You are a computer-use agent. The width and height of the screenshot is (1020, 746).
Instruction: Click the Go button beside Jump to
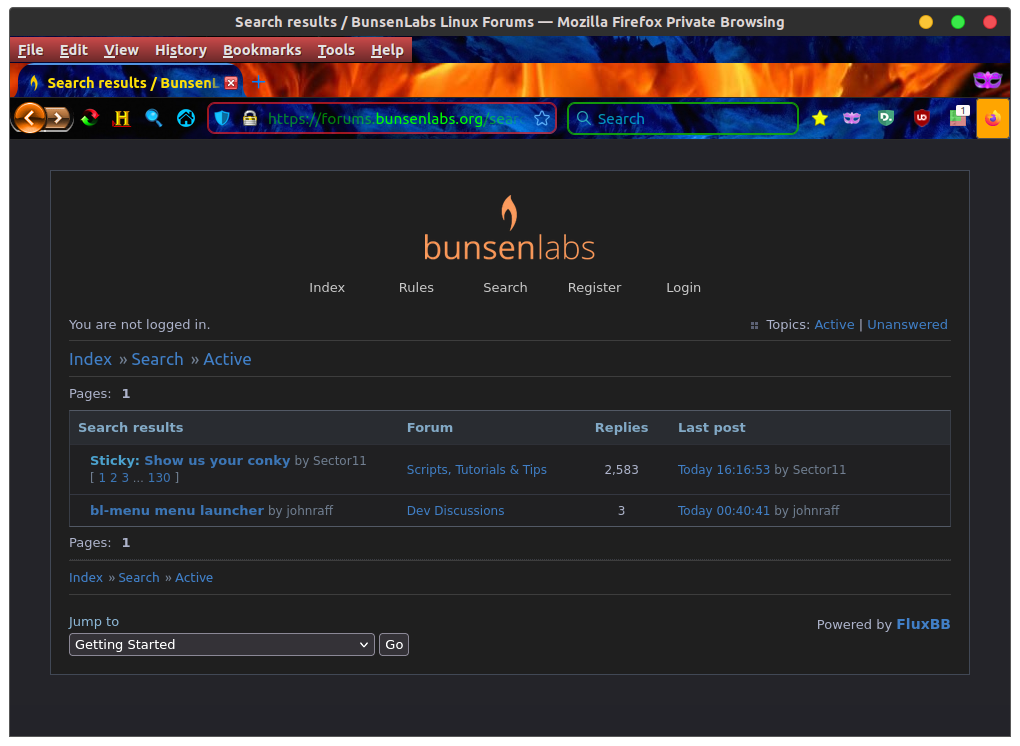(x=394, y=645)
